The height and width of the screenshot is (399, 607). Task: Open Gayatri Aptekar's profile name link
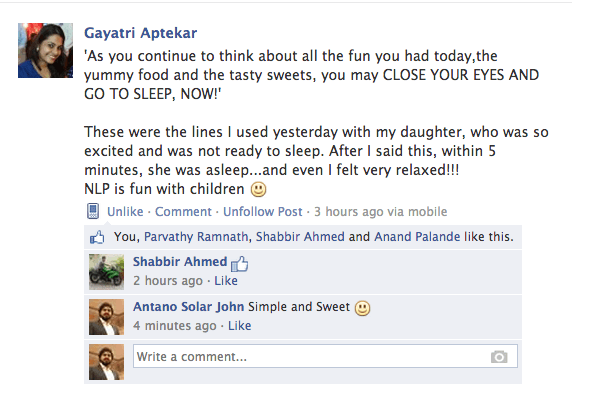coord(141,33)
